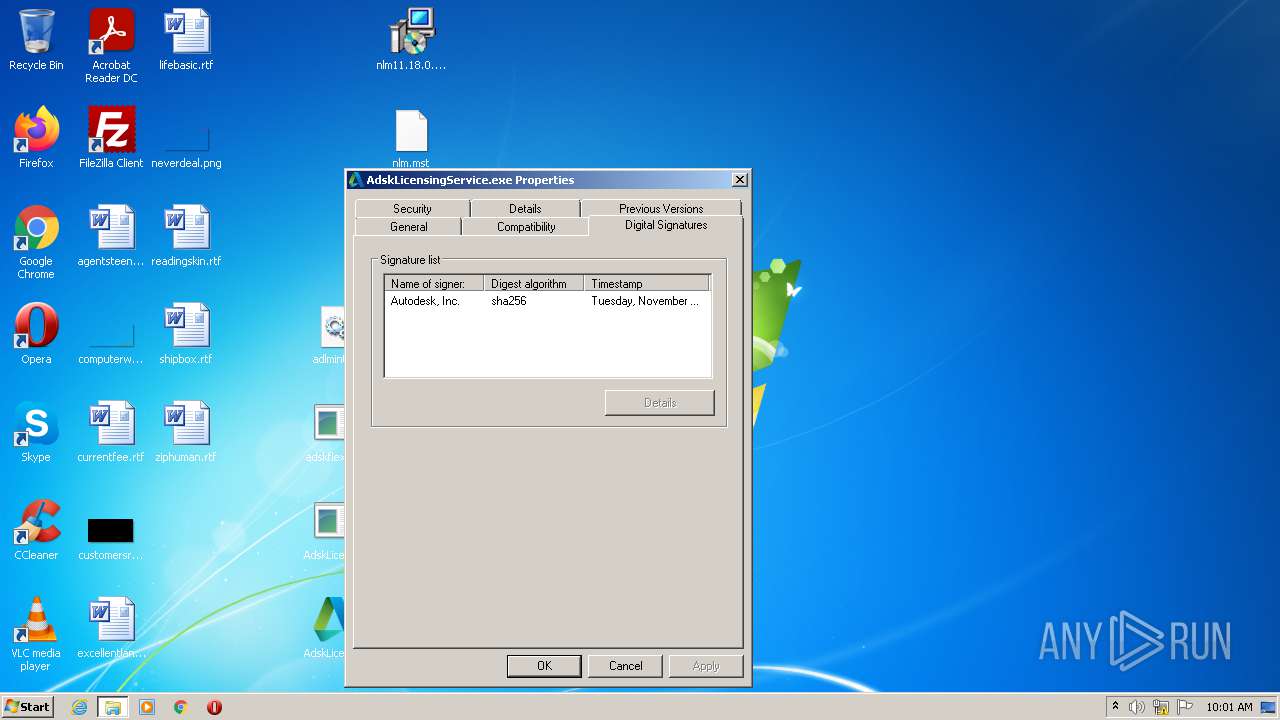Image resolution: width=1280 pixels, height=720 pixels.
Task: Sort by Name of signer column
Action: click(x=434, y=284)
